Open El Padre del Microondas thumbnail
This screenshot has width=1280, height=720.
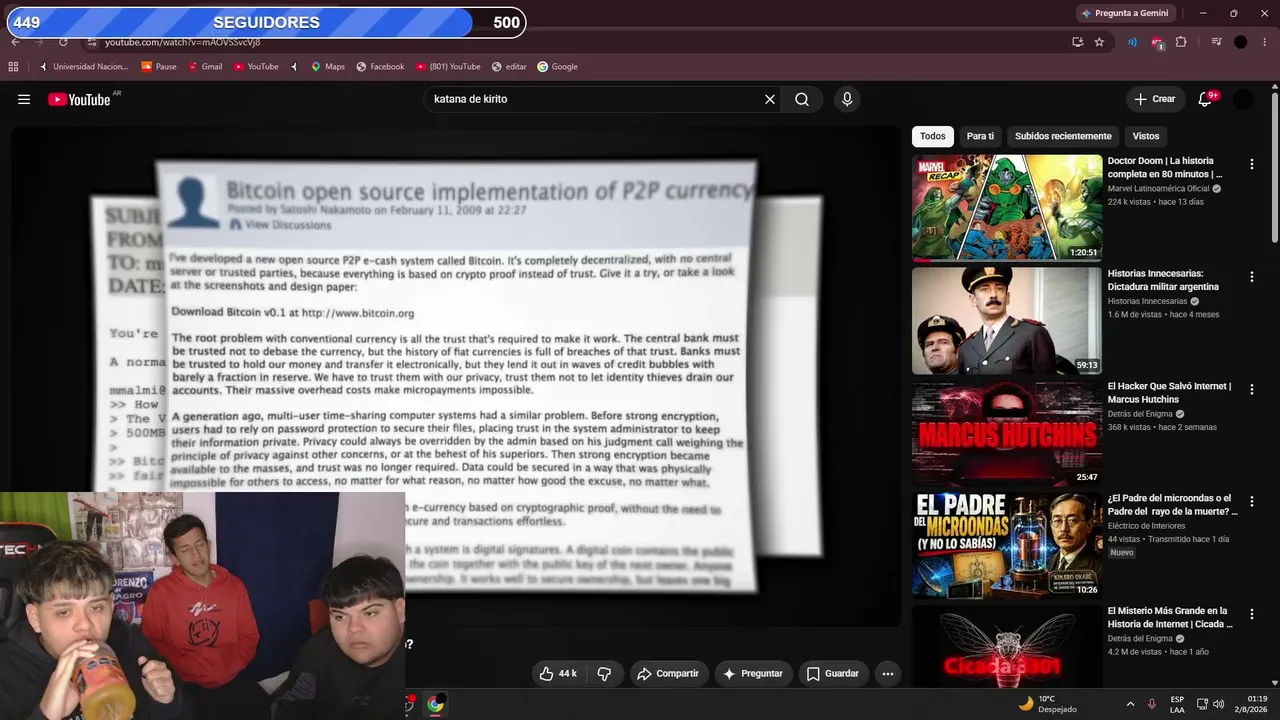pyautogui.click(x=1007, y=545)
